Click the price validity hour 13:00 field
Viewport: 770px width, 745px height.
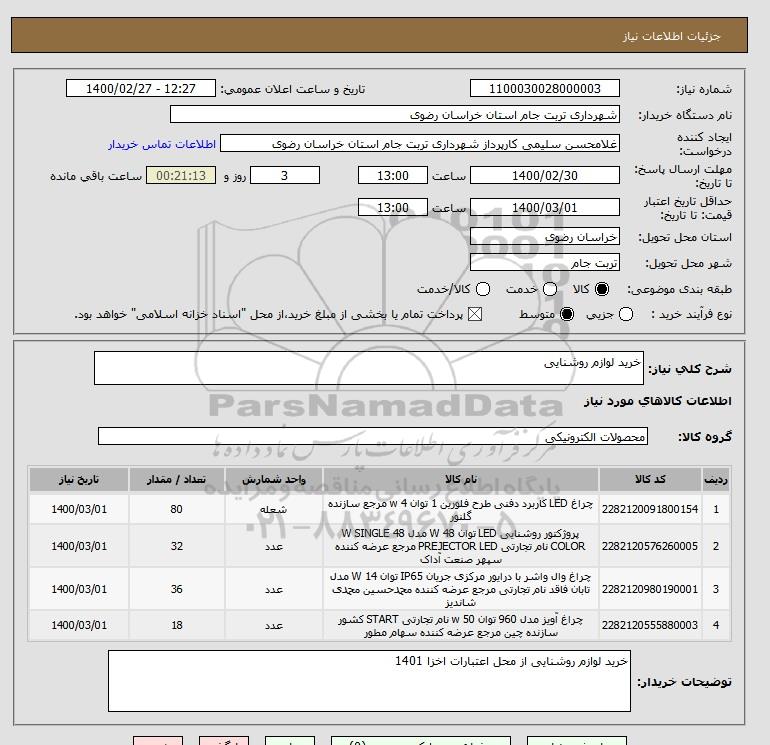tap(393, 208)
